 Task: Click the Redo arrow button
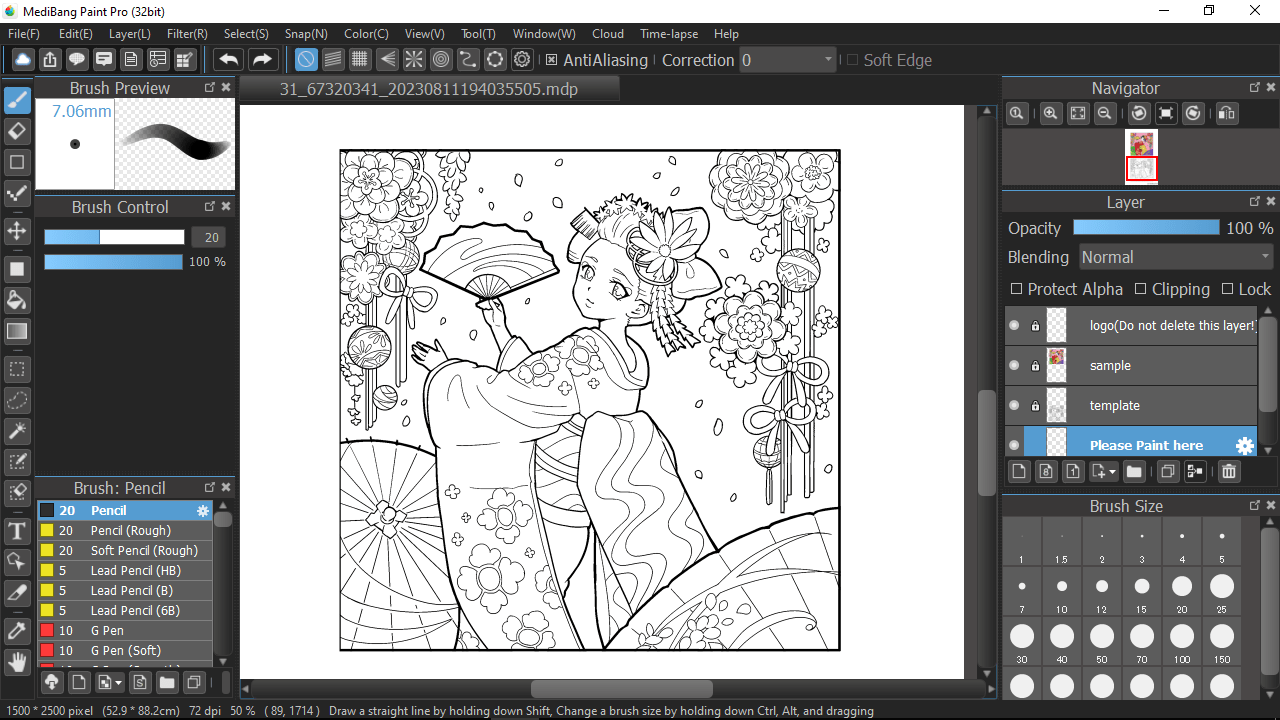262,60
